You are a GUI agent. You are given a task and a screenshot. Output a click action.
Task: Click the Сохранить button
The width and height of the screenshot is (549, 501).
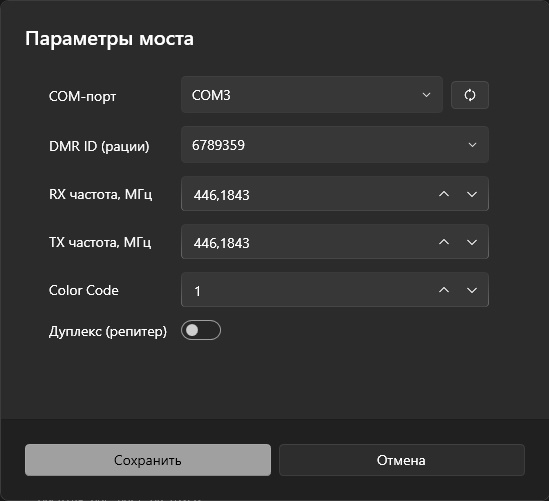point(148,460)
